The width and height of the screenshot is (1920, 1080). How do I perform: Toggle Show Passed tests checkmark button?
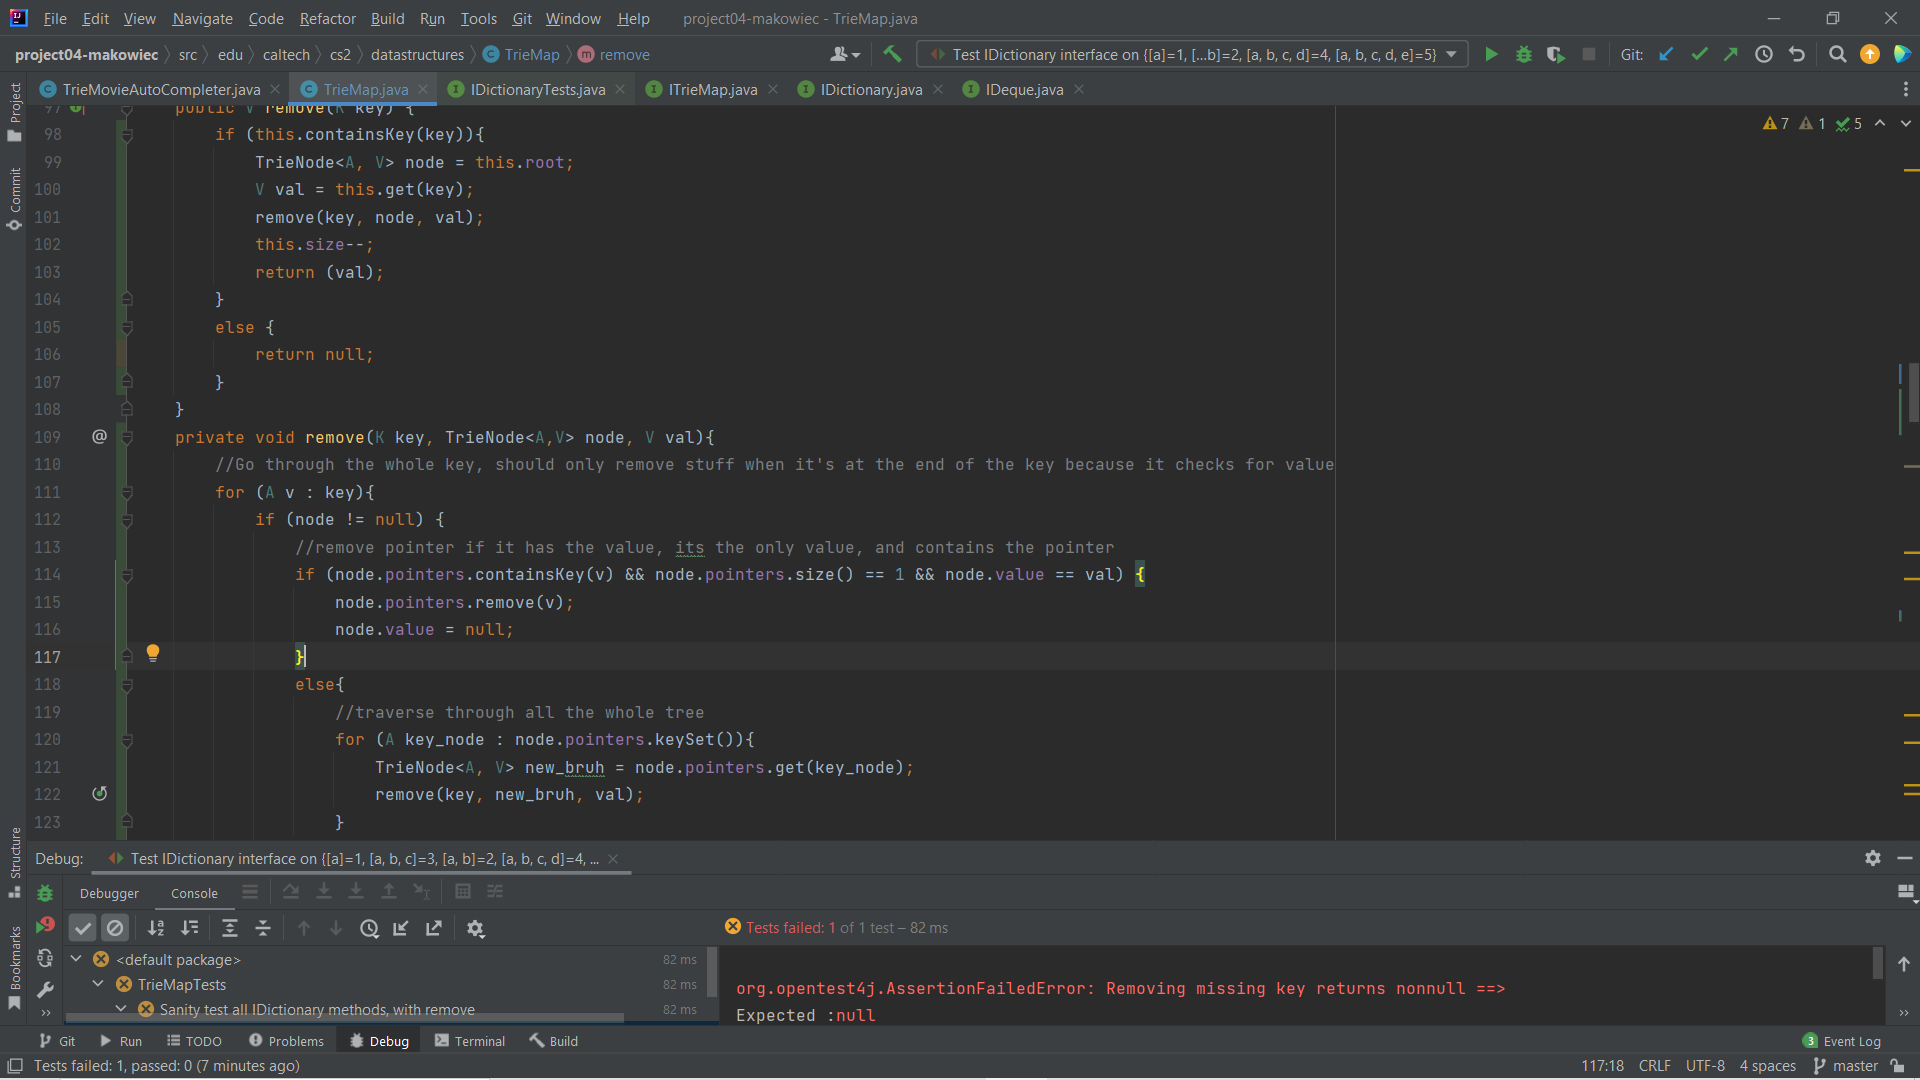pyautogui.click(x=83, y=929)
